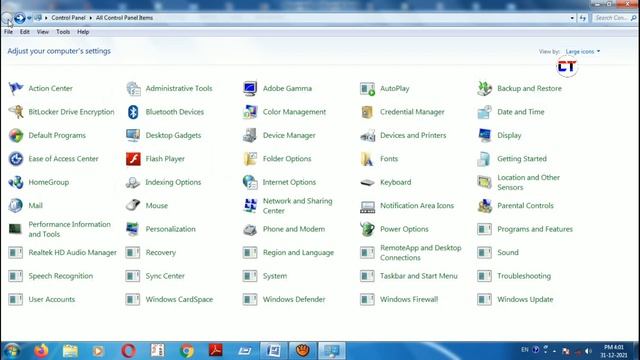Open the recent pages dropdown beside Forward
The height and width of the screenshot is (360, 640).
click(29, 18)
